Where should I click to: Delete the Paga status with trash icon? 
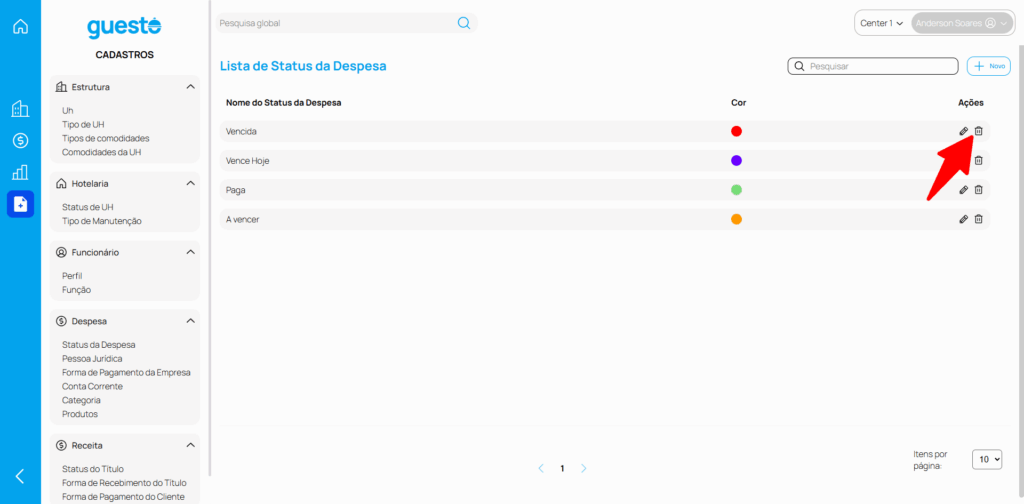point(979,190)
